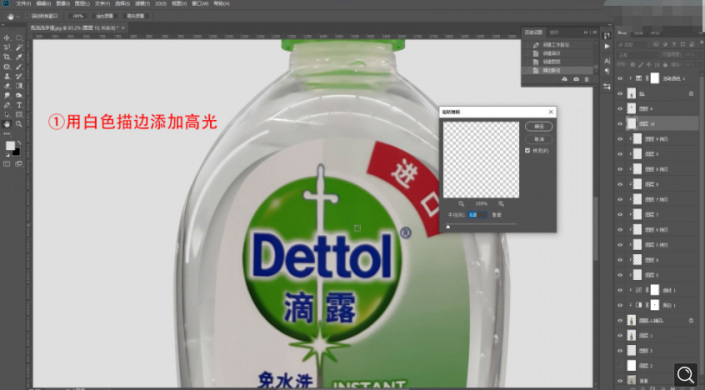Select the Crop tool

click(x=7, y=57)
